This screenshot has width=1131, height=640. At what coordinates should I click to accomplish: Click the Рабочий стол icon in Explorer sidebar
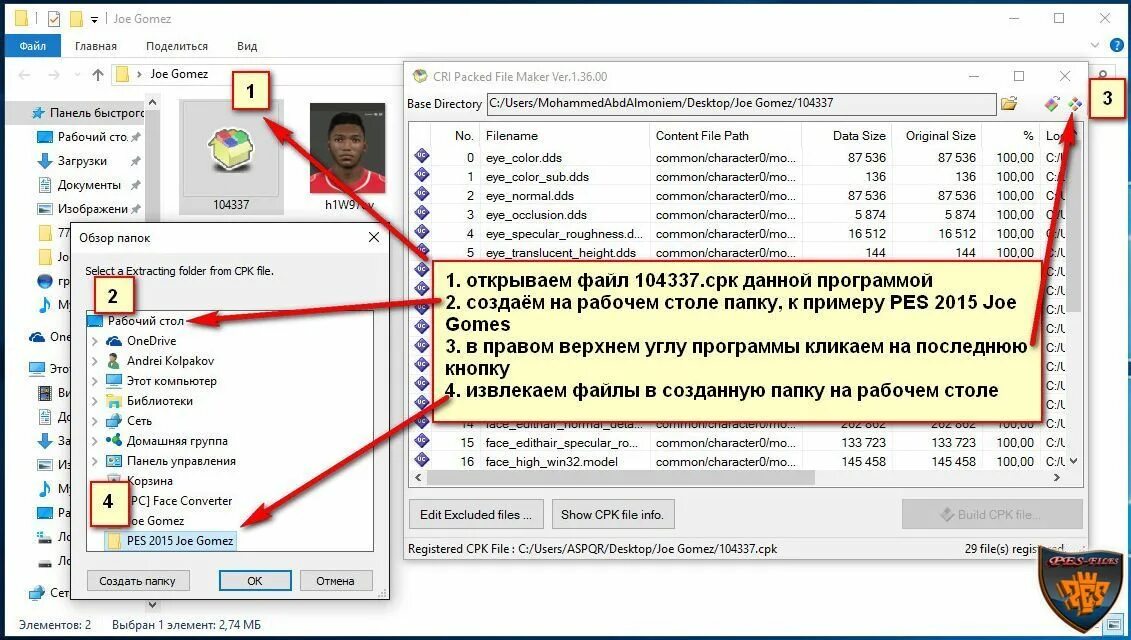pyautogui.click(x=45, y=136)
